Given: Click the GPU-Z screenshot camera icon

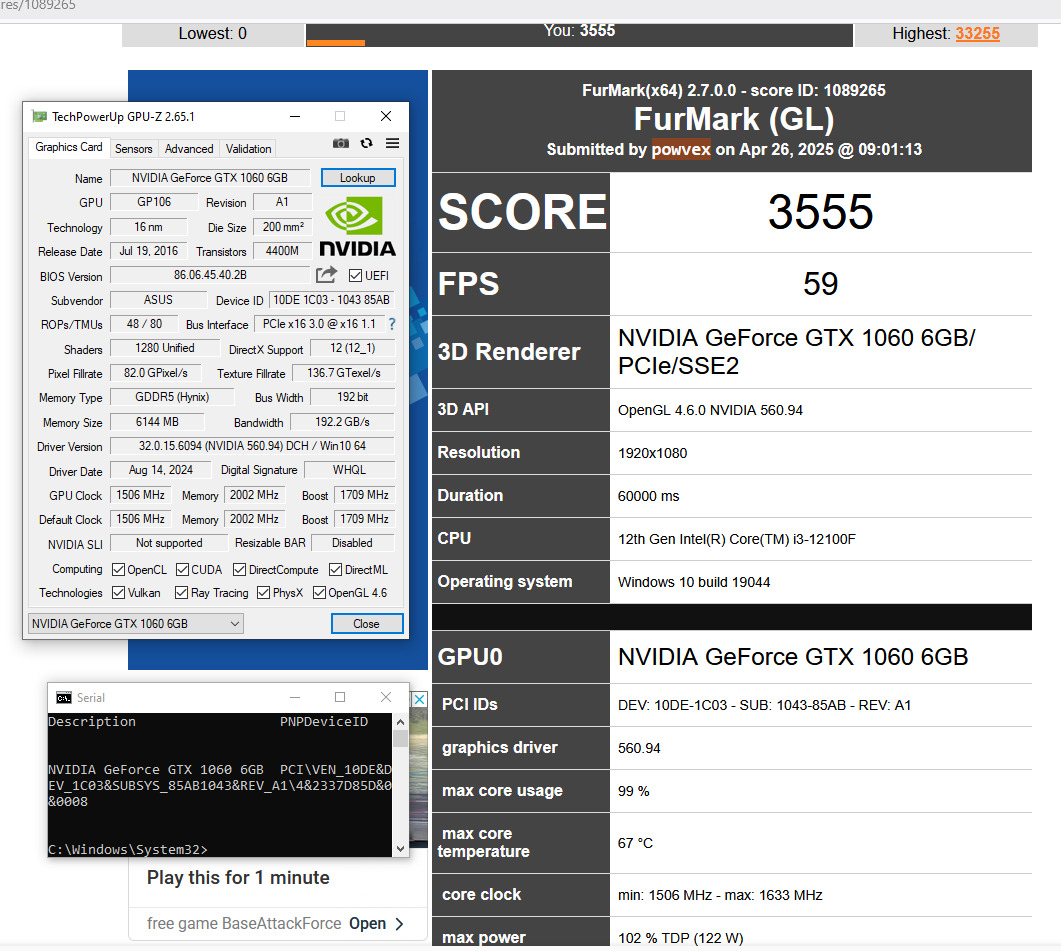Looking at the screenshot, I should pyautogui.click(x=341, y=144).
